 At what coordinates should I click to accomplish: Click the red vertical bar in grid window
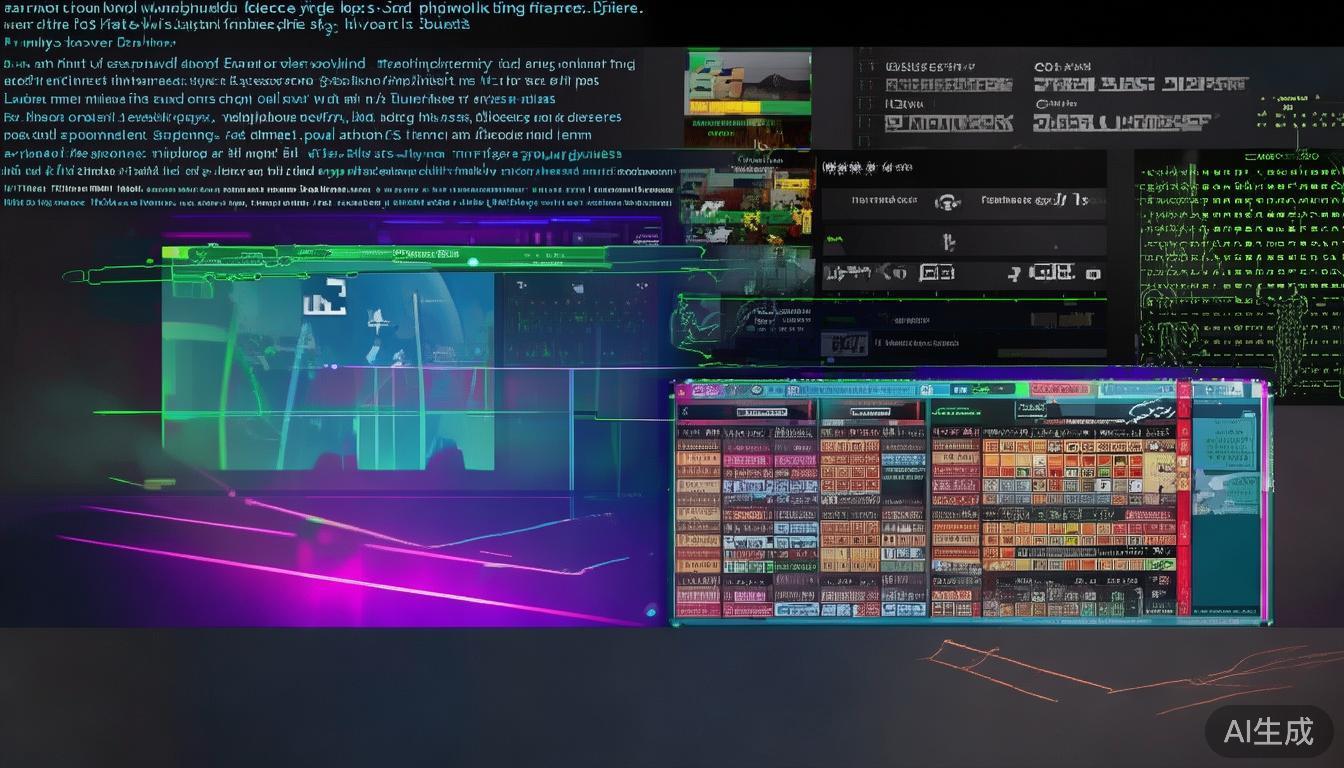click(x=1184, y=500)
